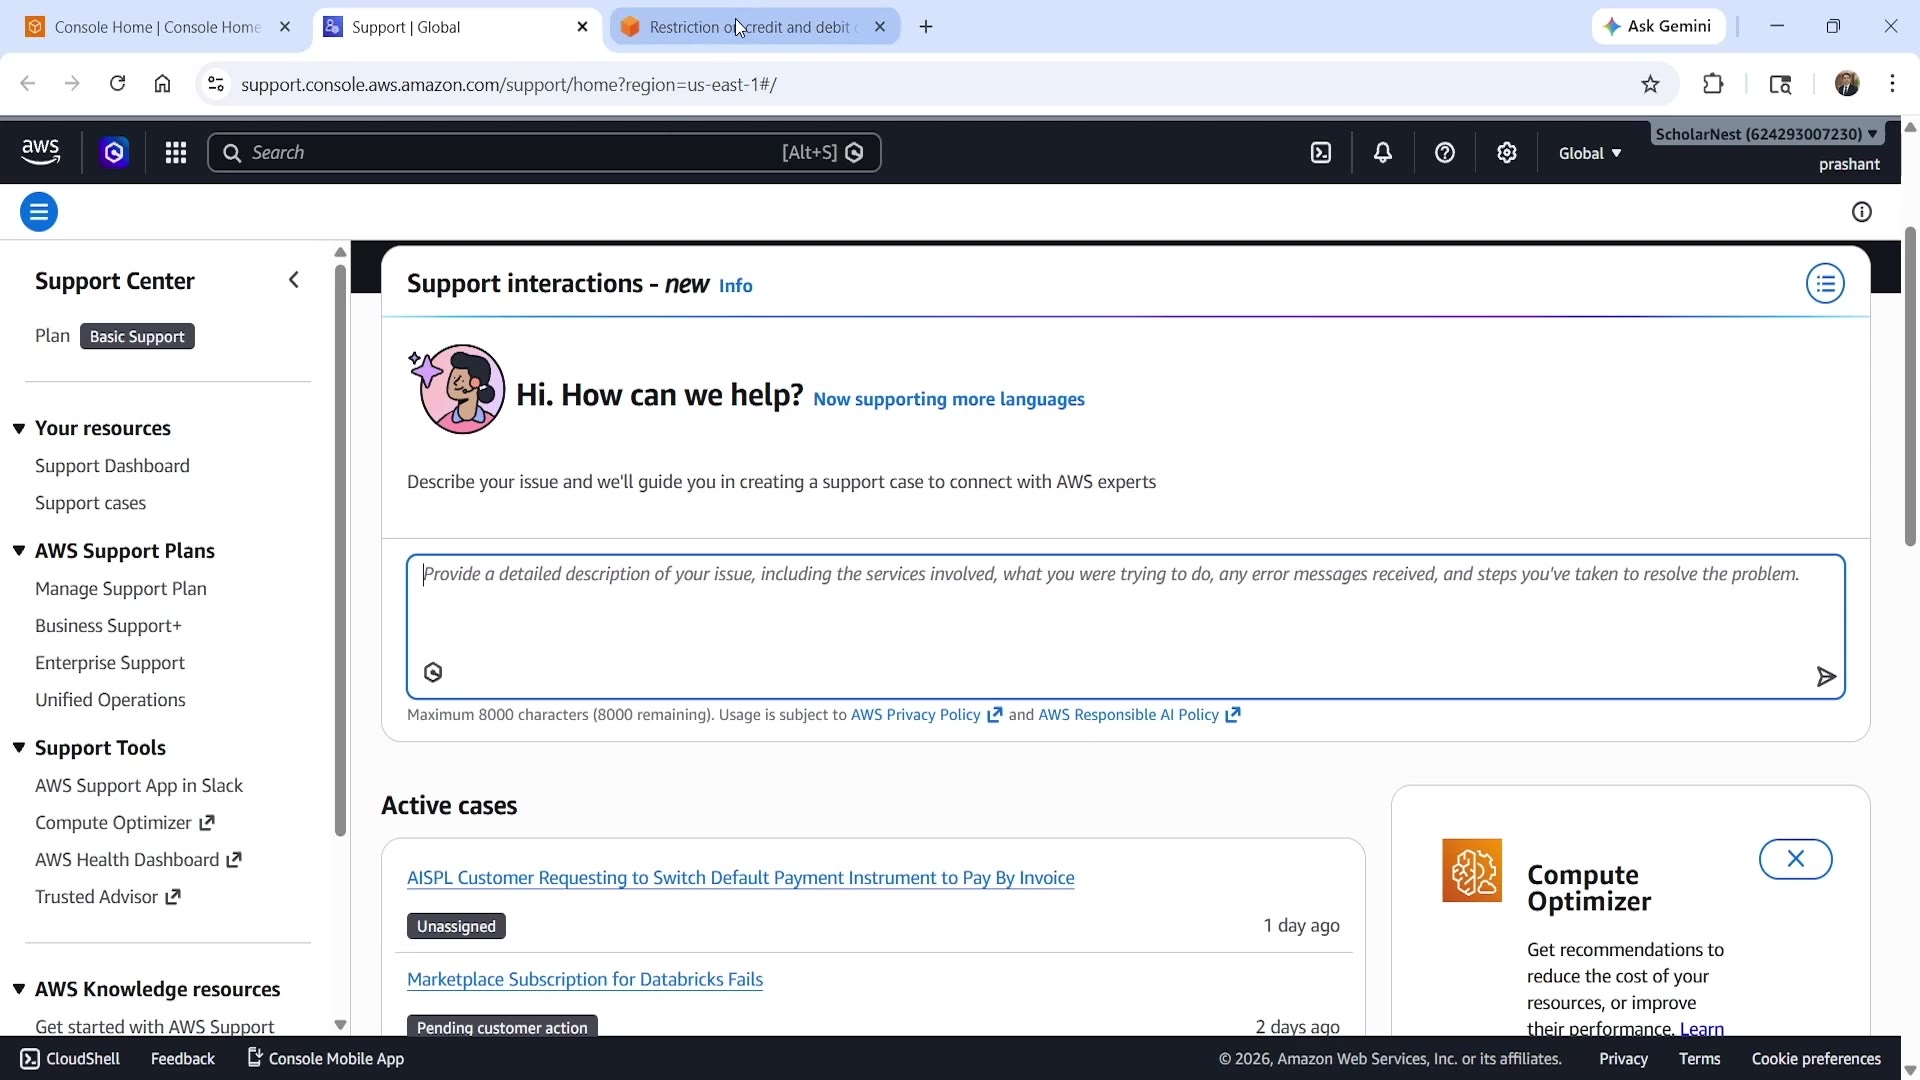Image resolution: width=1920 pixels, height=1080 pixels.
Task: Select Enterprise Support in sidebar
Action: (110, 663)
